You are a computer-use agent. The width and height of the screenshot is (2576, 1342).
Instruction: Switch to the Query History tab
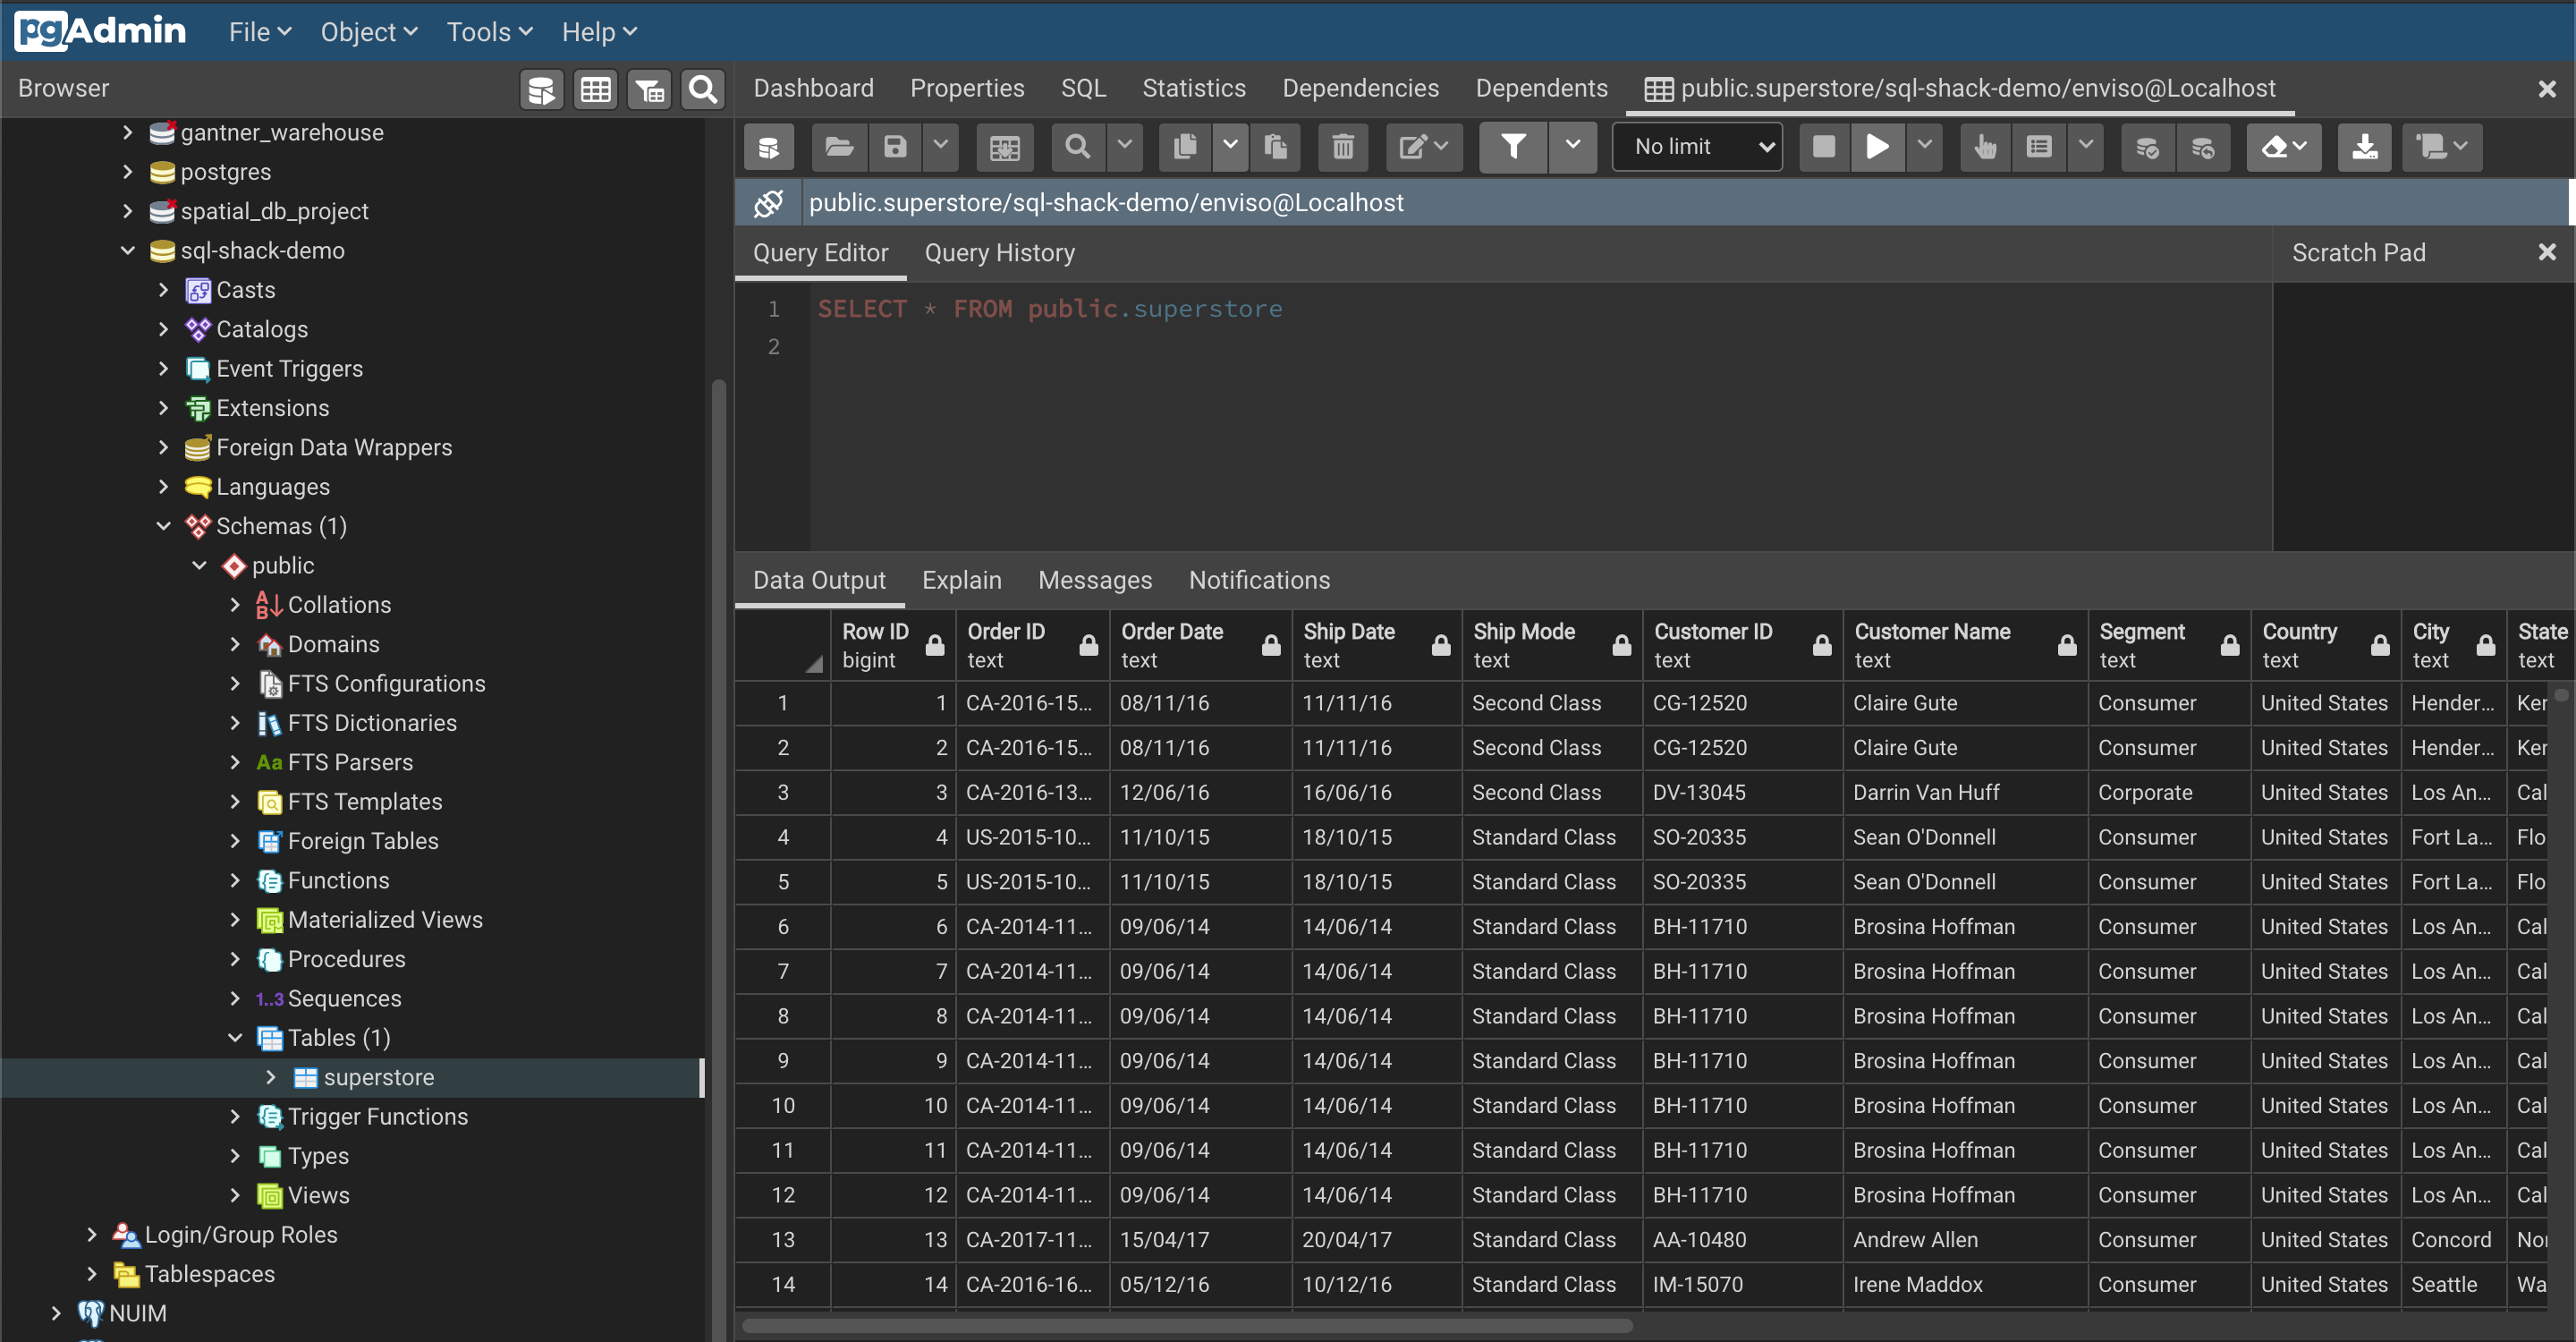point(999,253)
